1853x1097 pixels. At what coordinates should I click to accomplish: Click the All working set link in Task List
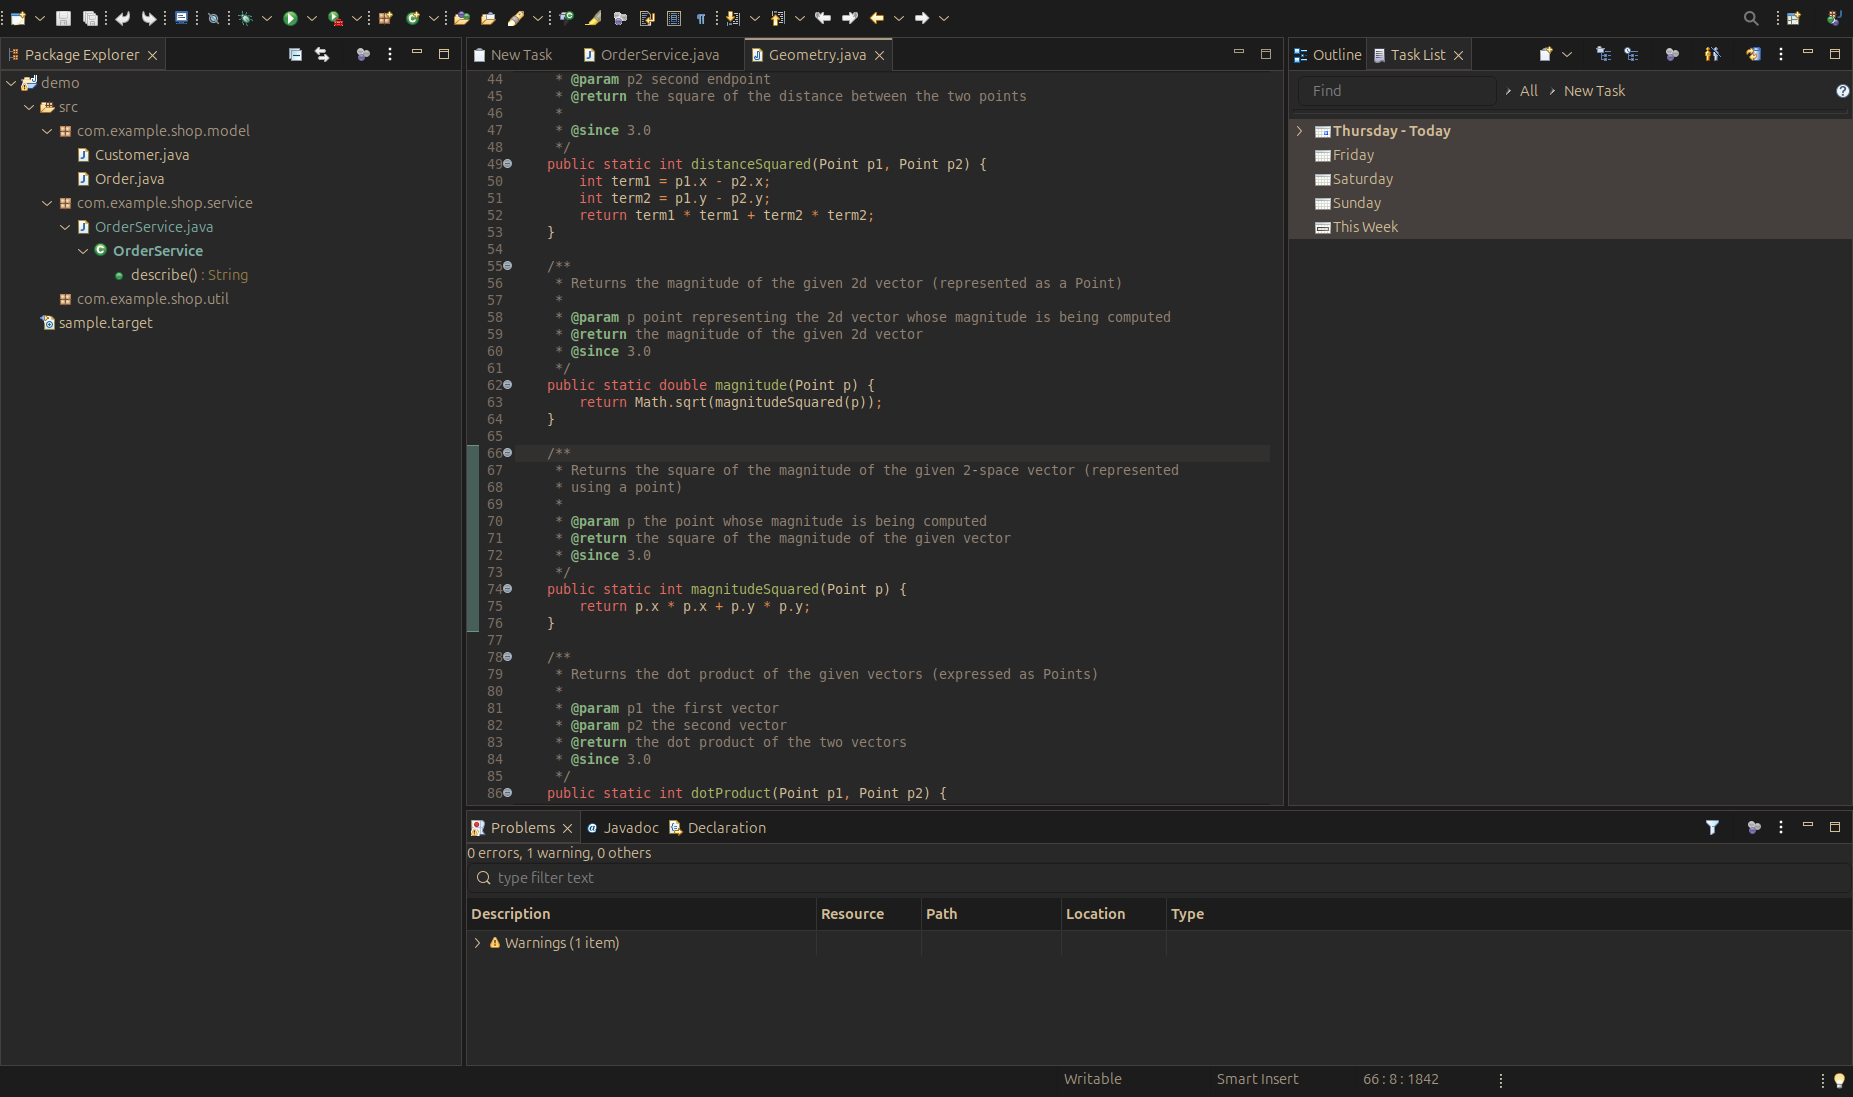click(1529, 91)
